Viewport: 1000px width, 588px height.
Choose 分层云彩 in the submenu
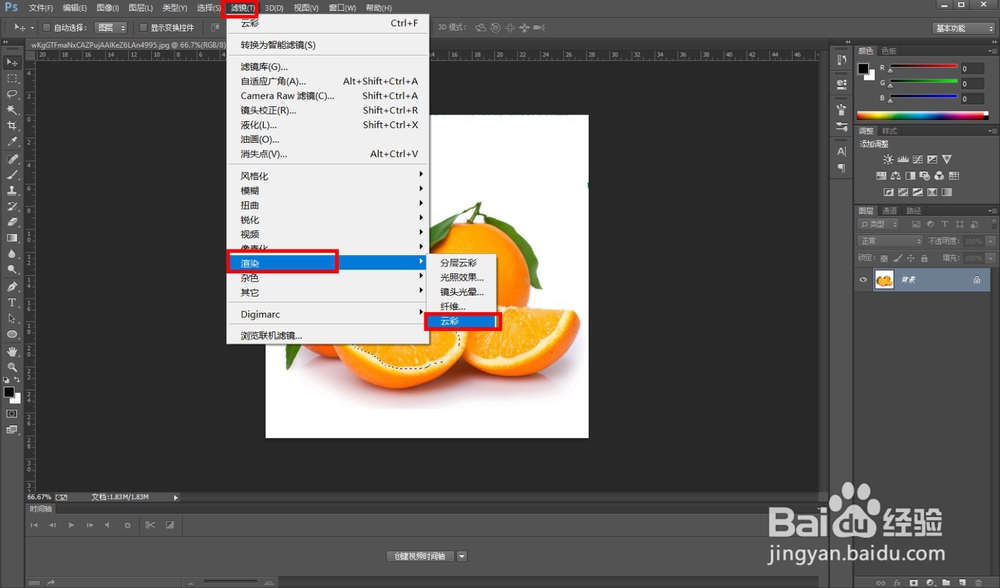(462, 262)
